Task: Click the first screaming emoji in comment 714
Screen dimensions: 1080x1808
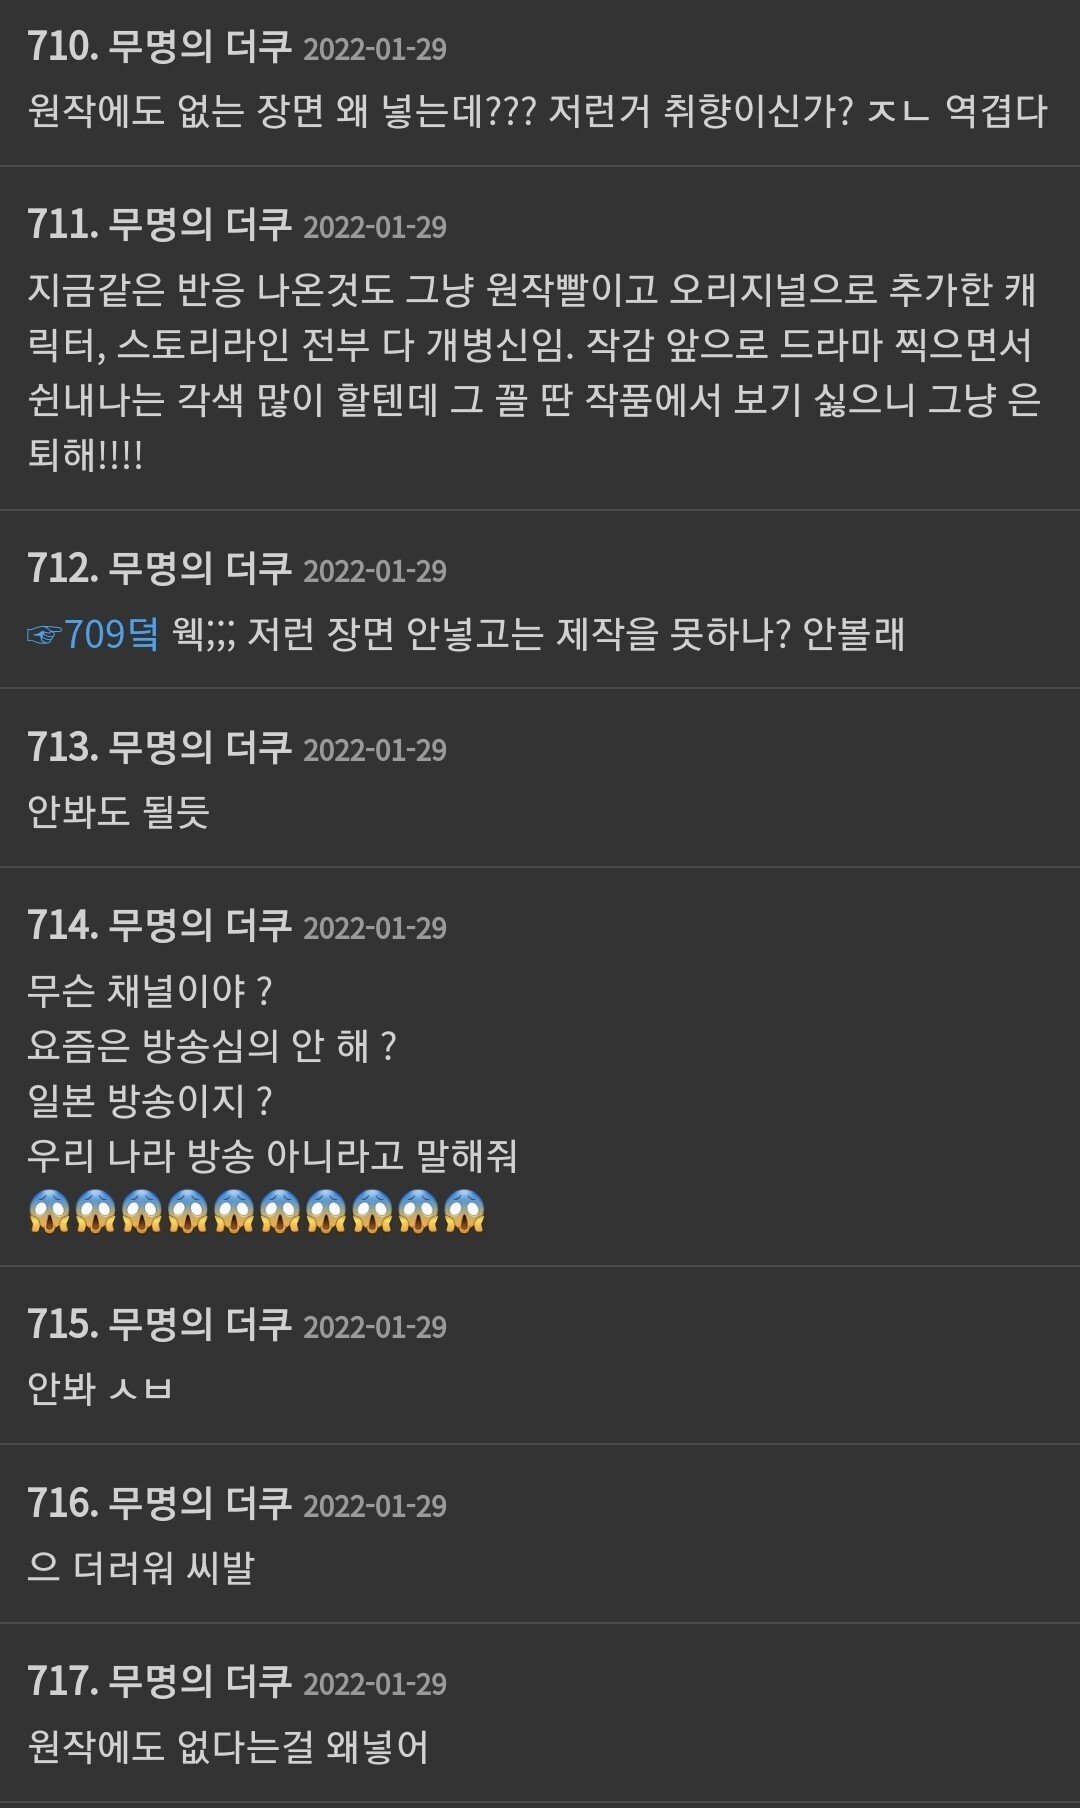Action: click(x=49, y=1211)
